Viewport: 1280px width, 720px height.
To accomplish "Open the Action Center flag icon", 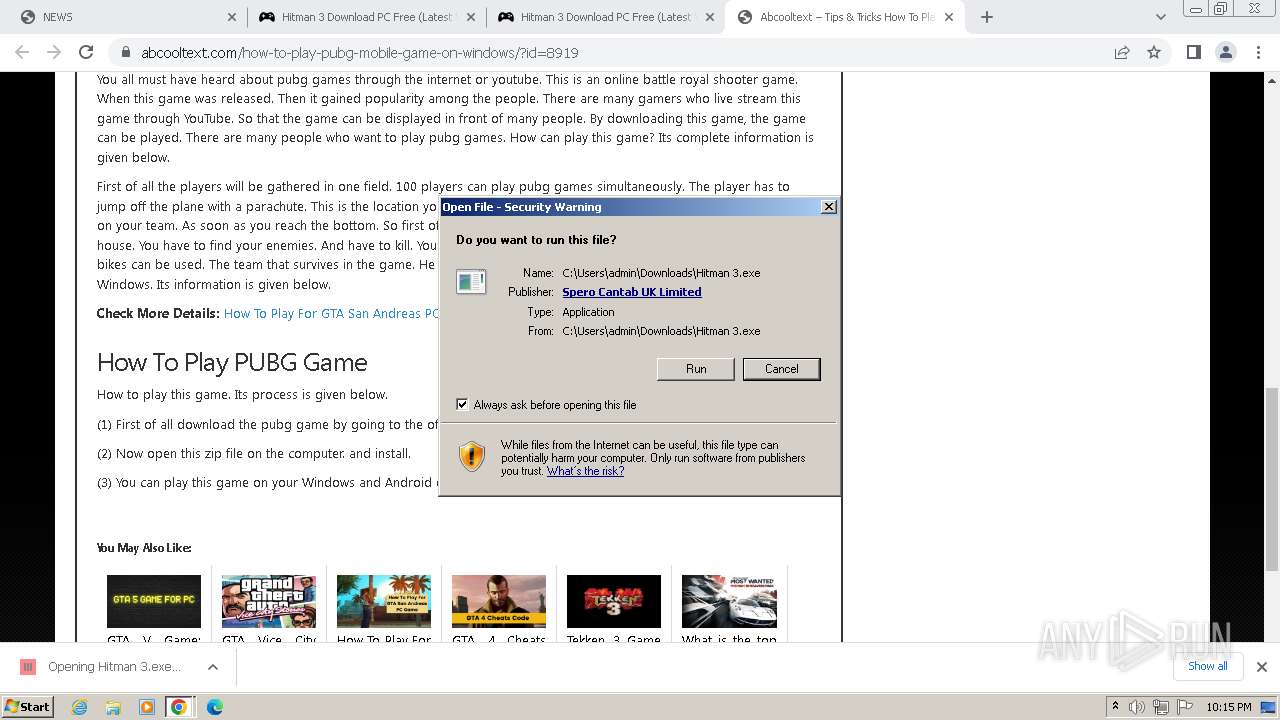I will pyautogui.click(x=1185, y=707).
